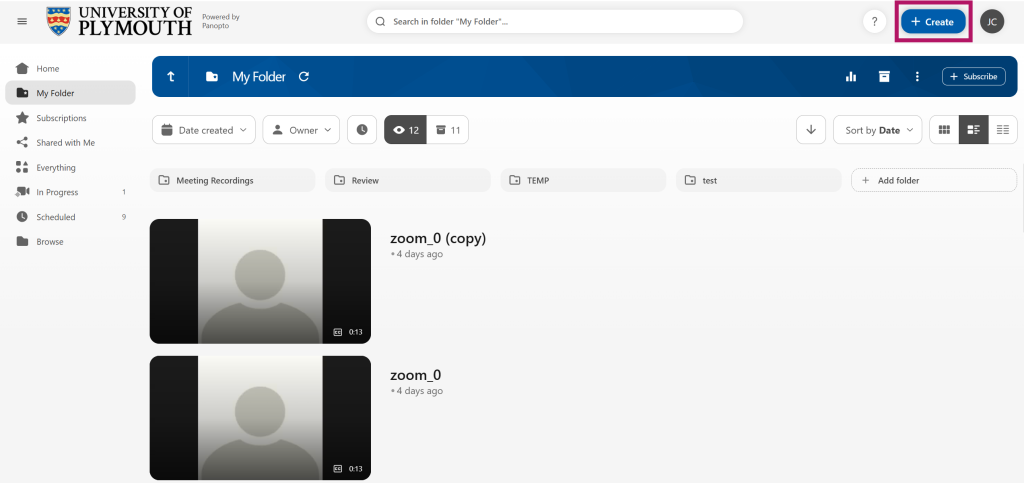Open In Progress recordings

(x=71, y=192)
